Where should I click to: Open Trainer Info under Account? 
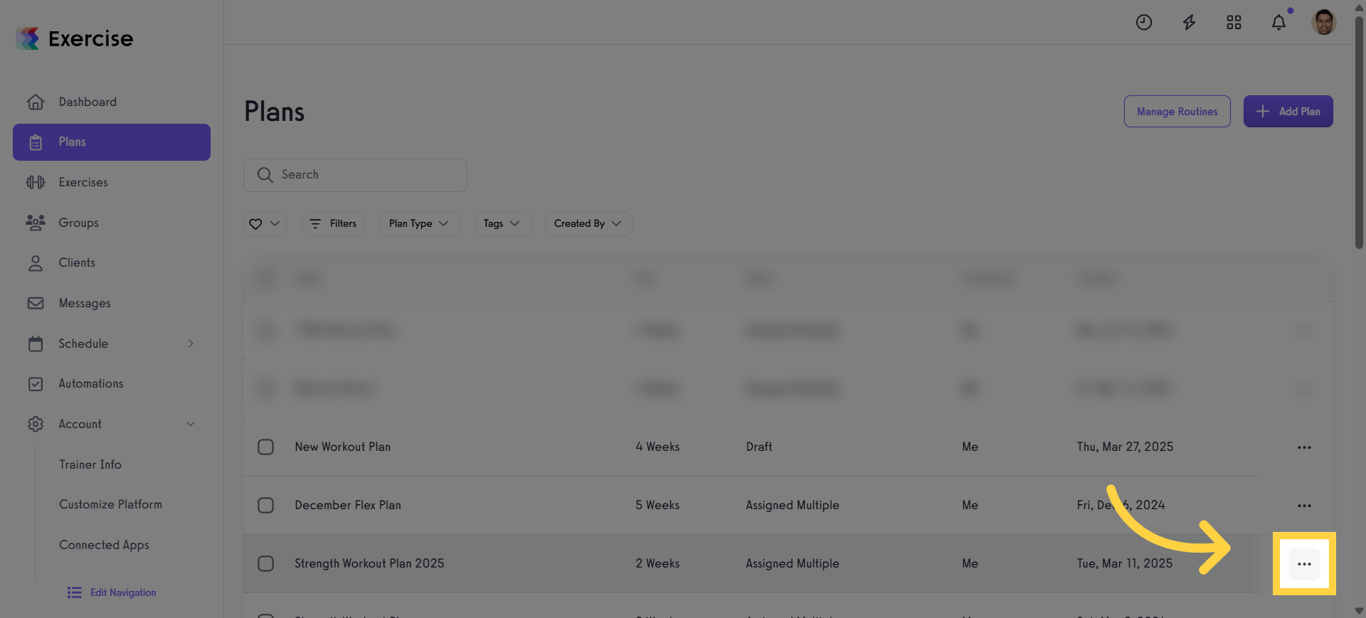[x=90, y=465]
